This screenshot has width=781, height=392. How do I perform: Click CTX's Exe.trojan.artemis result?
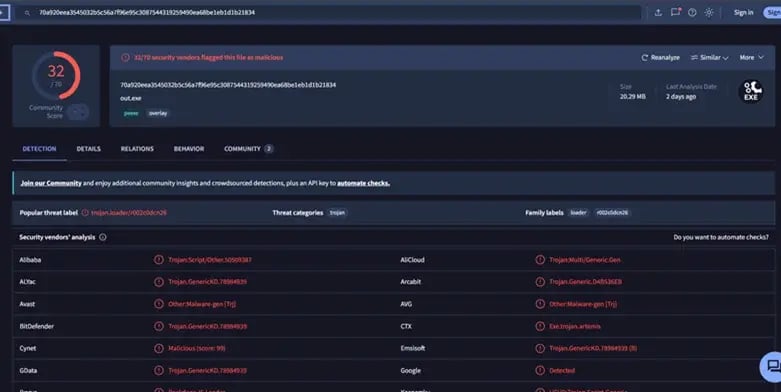[575, 326]
